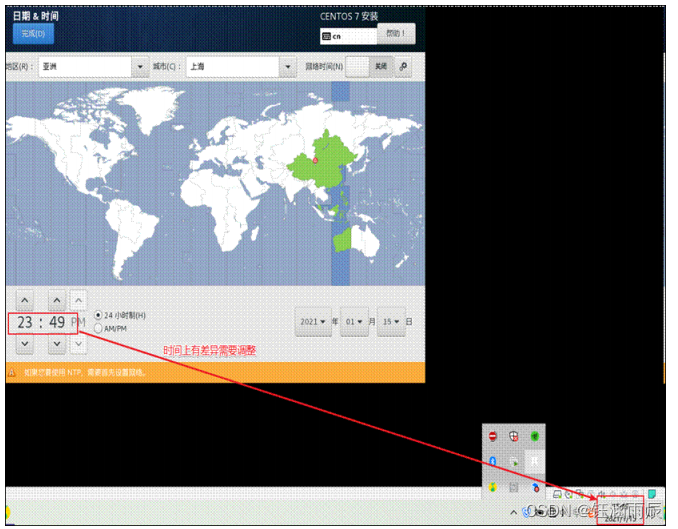Open NTP server settings gear icon
The height and width of the screenshot is (529, 678).
[x=403, y=66]
